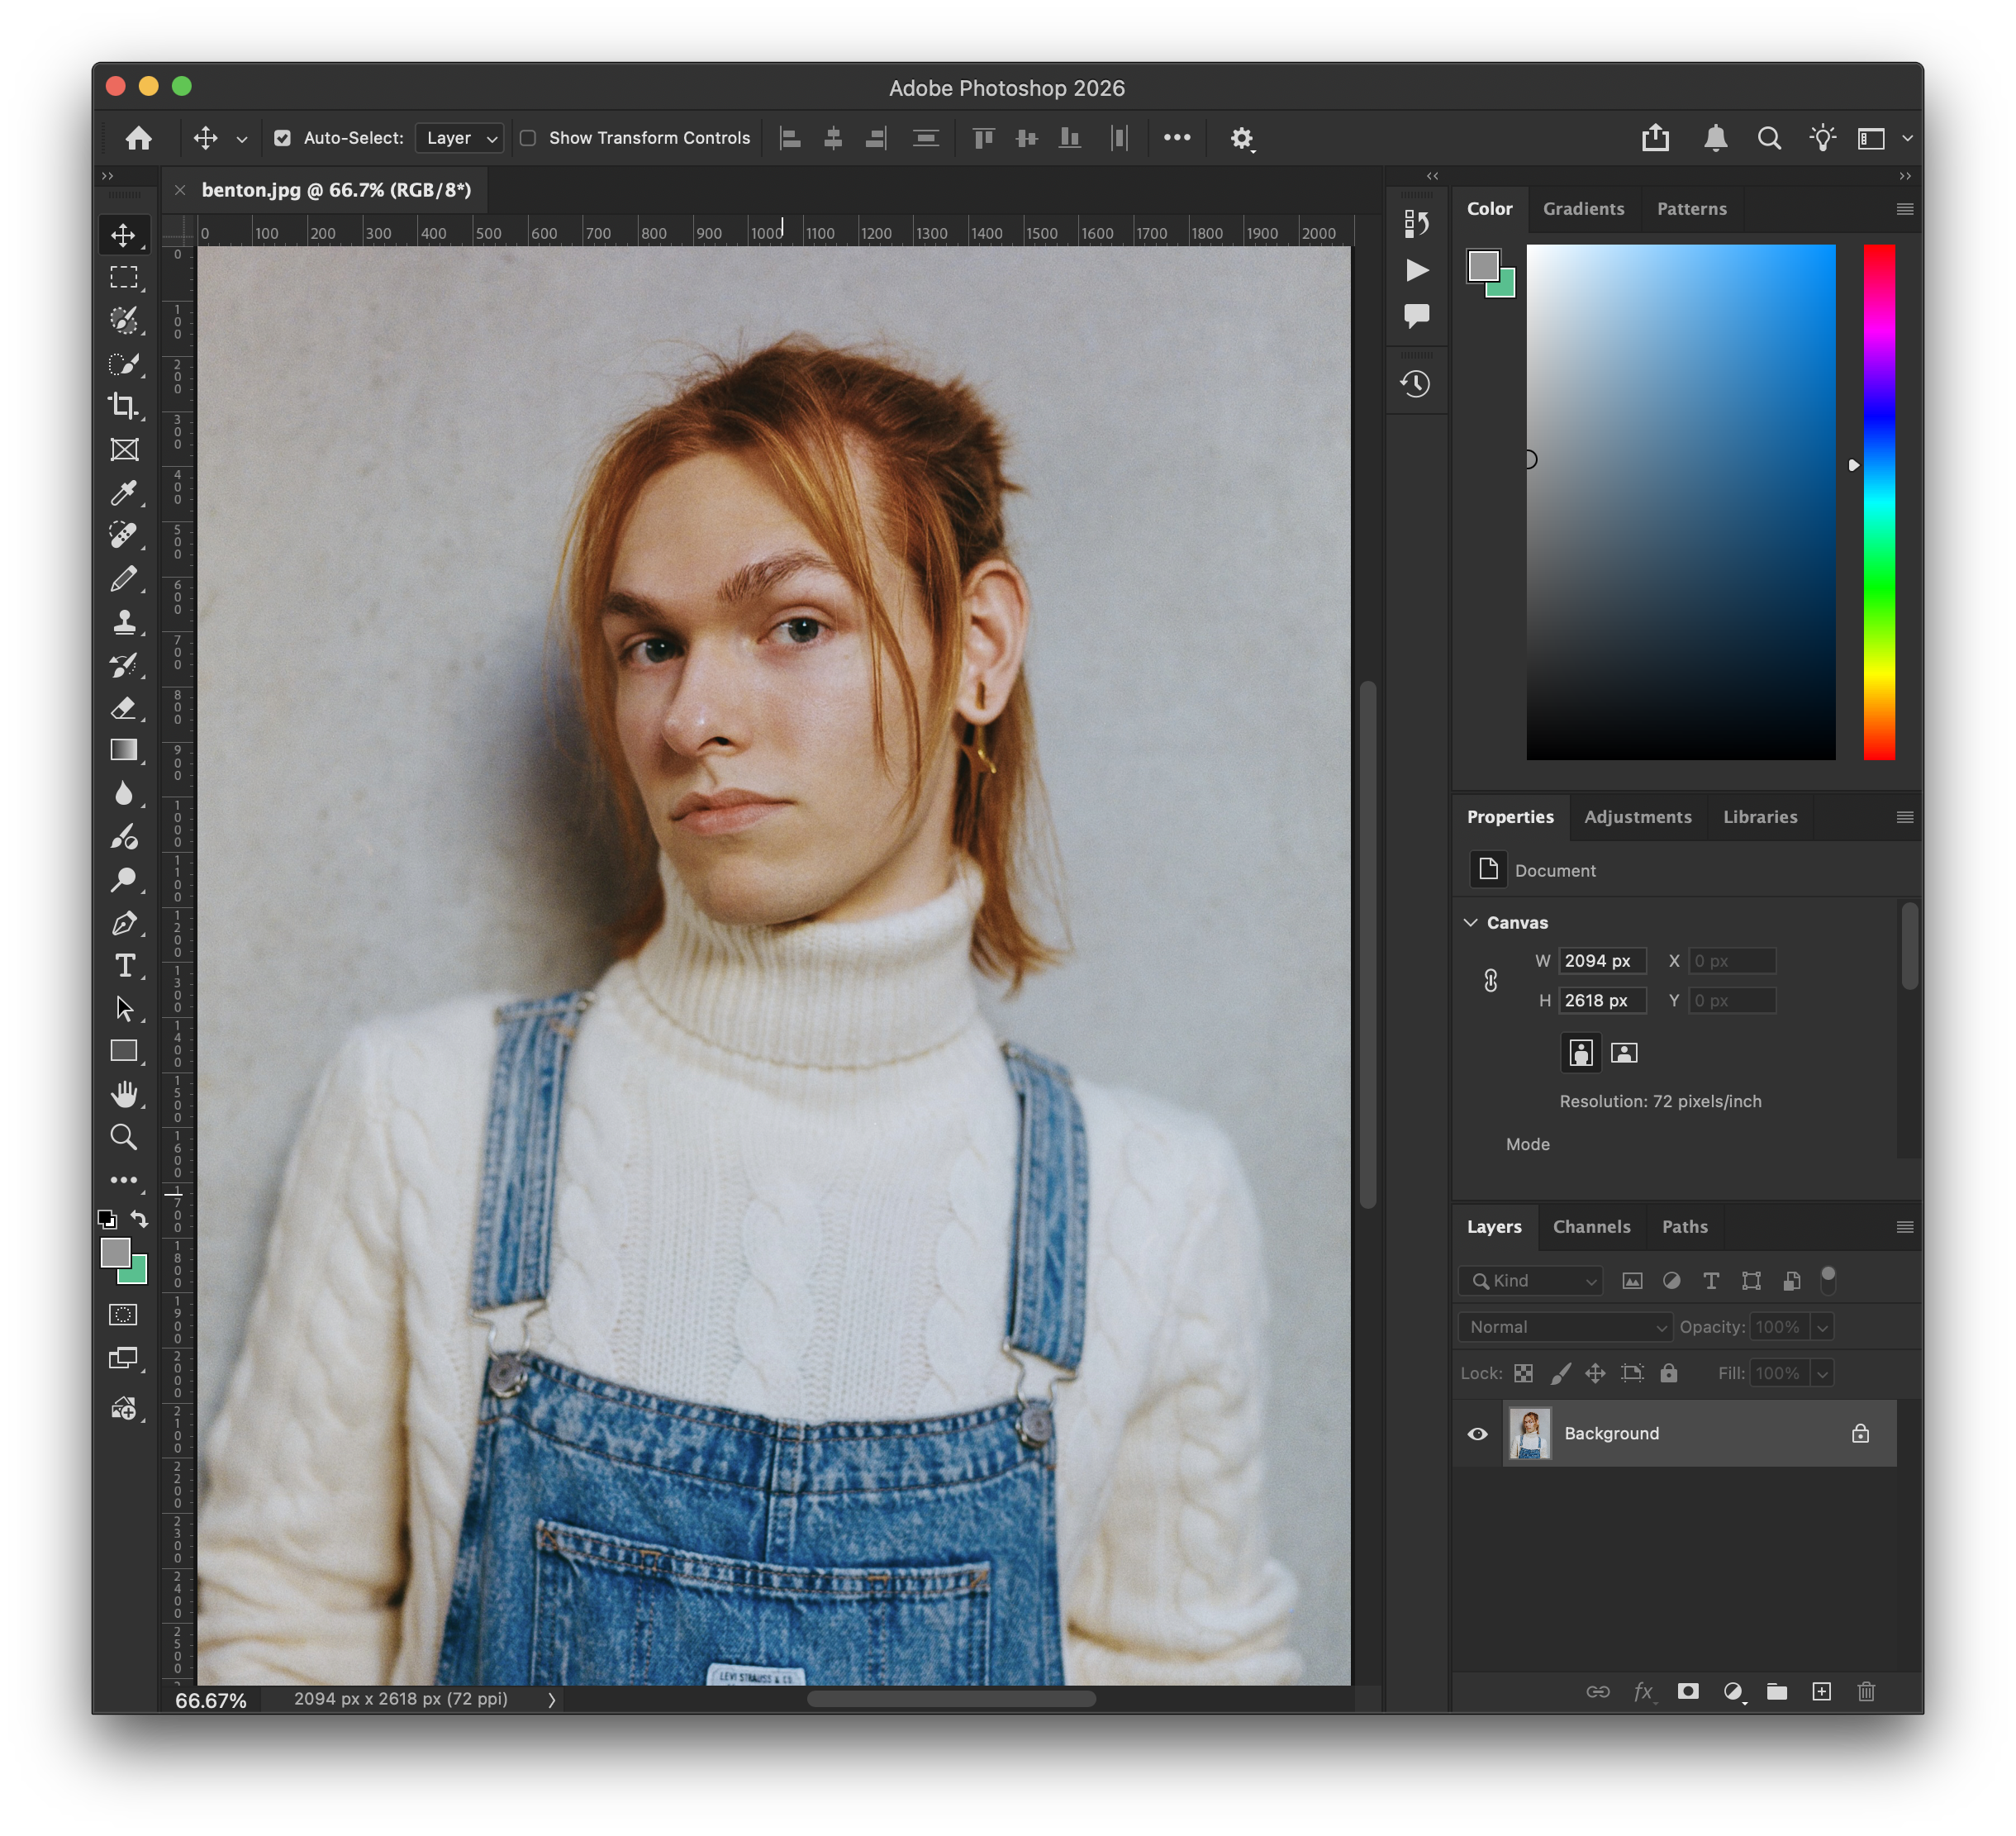Viewport: 2016px width, 1836px height.
Task: Open the Auto-Select Layer dropdown
Action: click(460, 138)
